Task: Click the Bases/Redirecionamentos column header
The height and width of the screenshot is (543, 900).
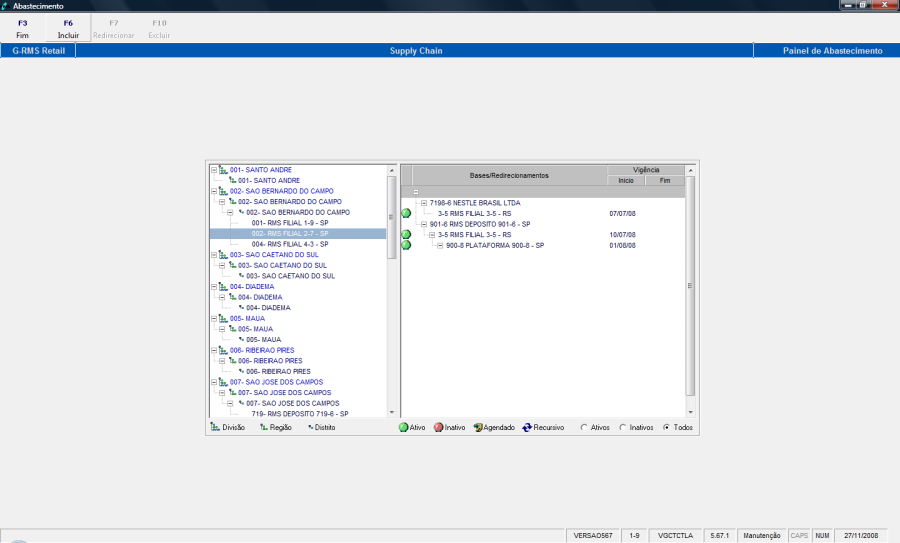Action: 509,176
